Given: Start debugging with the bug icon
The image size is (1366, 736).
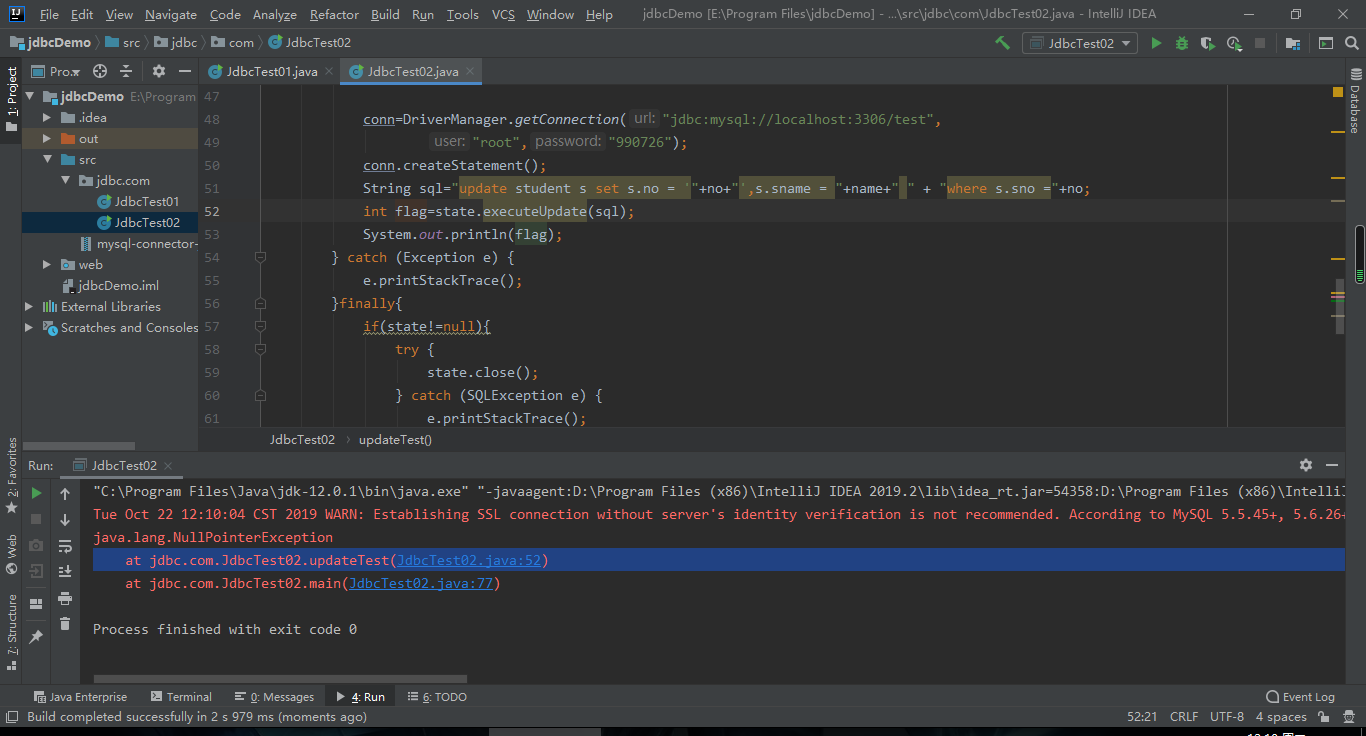Looking at the screenshot, I should [1182, 43].
